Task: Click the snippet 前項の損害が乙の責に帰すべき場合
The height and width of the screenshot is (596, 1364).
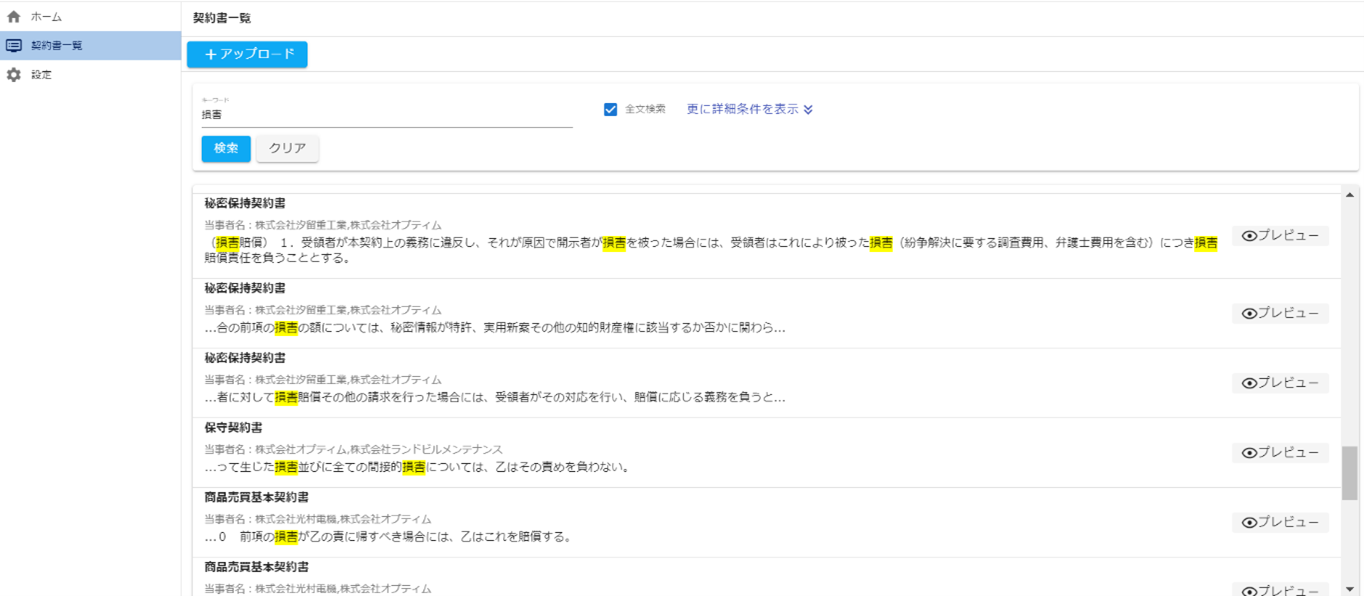Action: pyautogui.click(x=388, y=537)
